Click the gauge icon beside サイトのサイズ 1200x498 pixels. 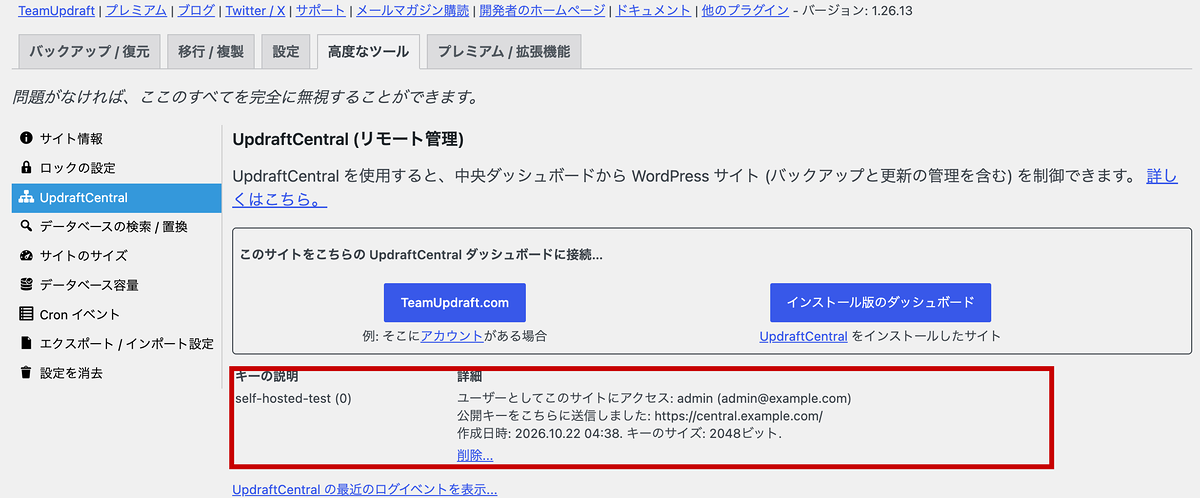tap(26, 256)
